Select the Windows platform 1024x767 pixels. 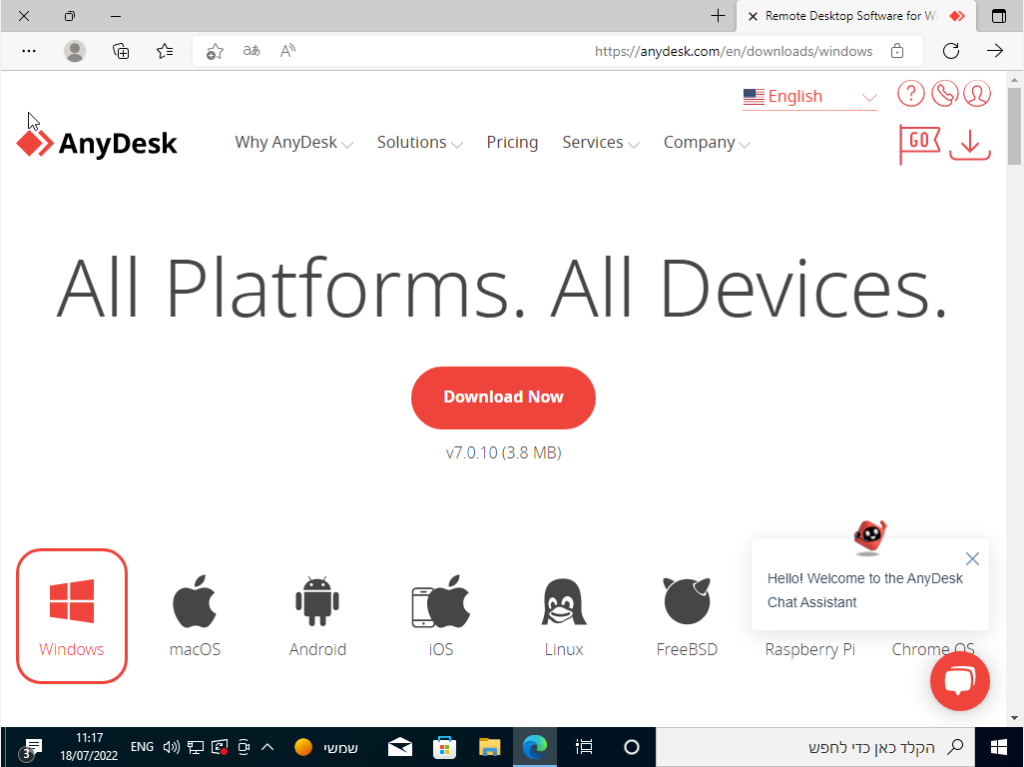tap(72, 616)
